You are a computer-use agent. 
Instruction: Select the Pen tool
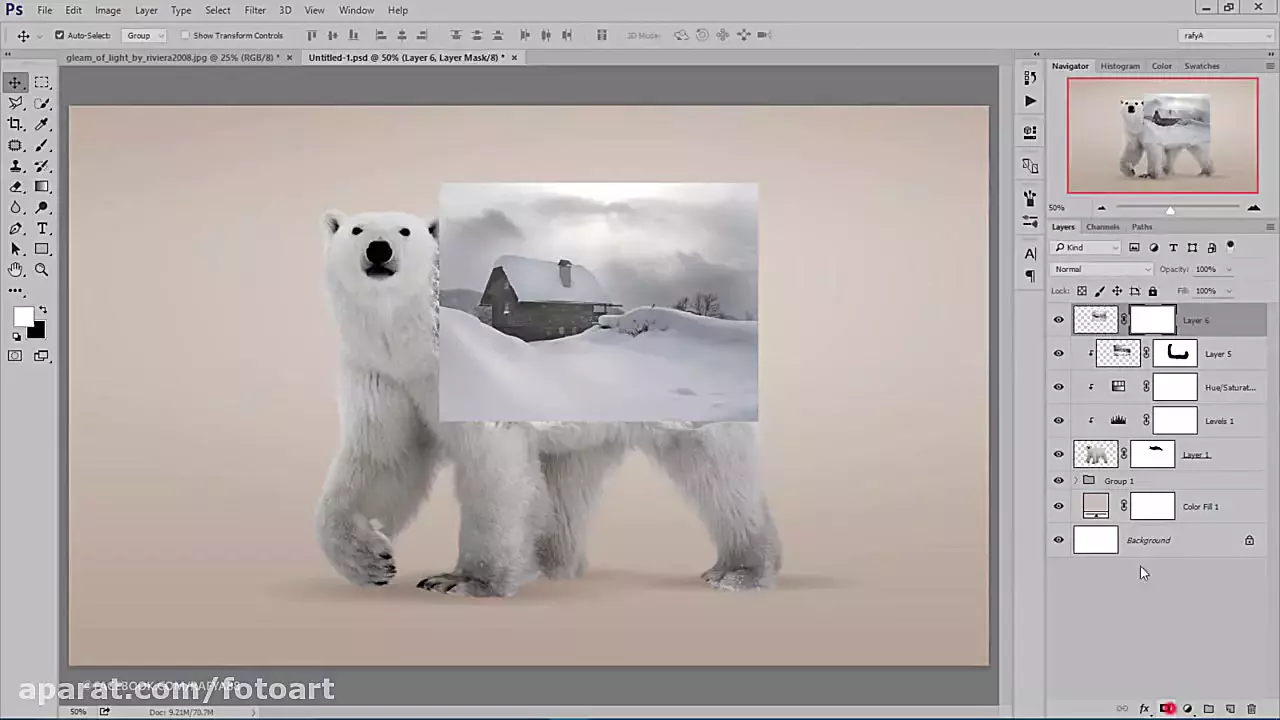click(16, 229)
